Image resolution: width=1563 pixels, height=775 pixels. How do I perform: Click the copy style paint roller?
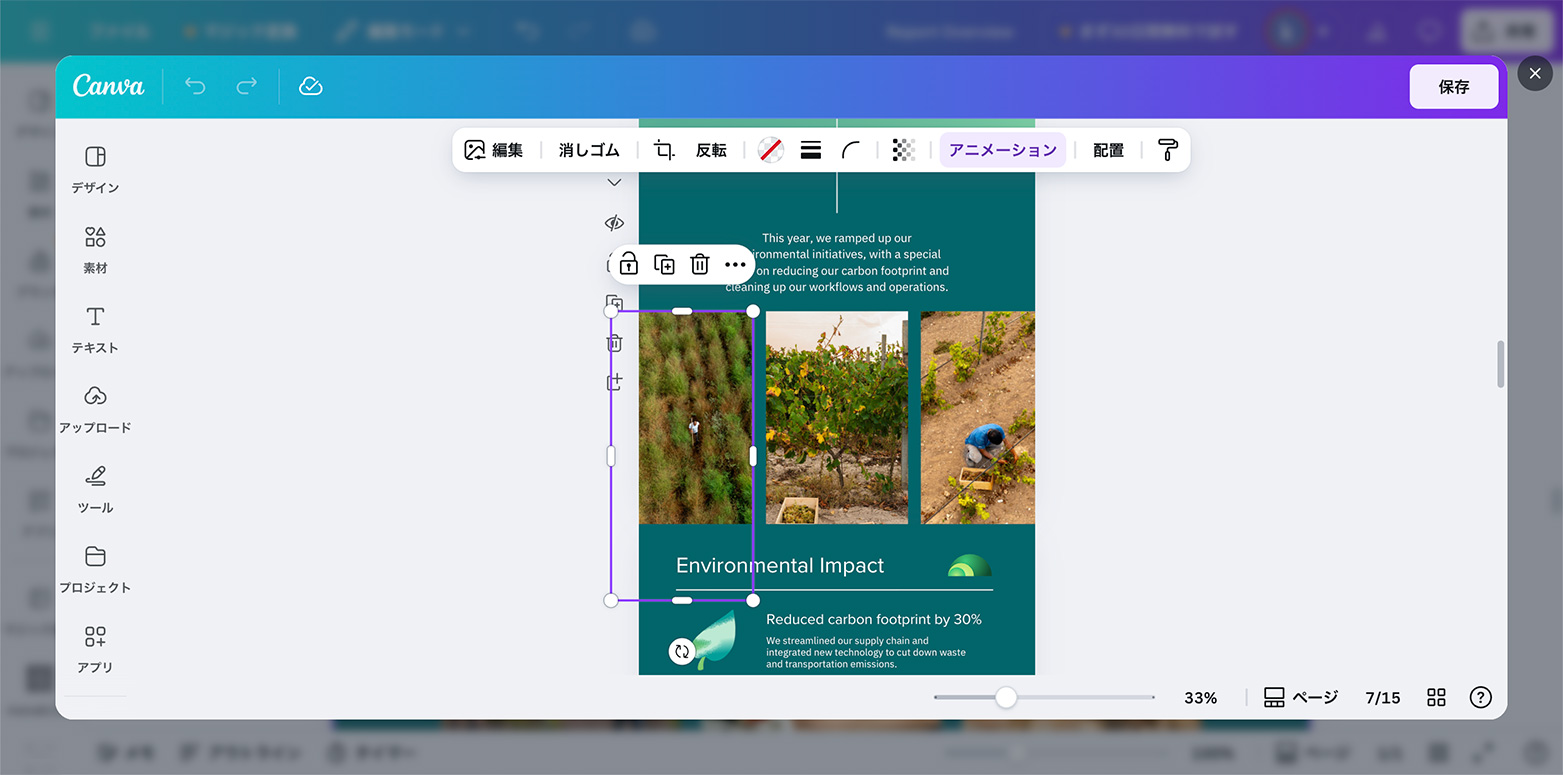click(x=1167, y=150)
